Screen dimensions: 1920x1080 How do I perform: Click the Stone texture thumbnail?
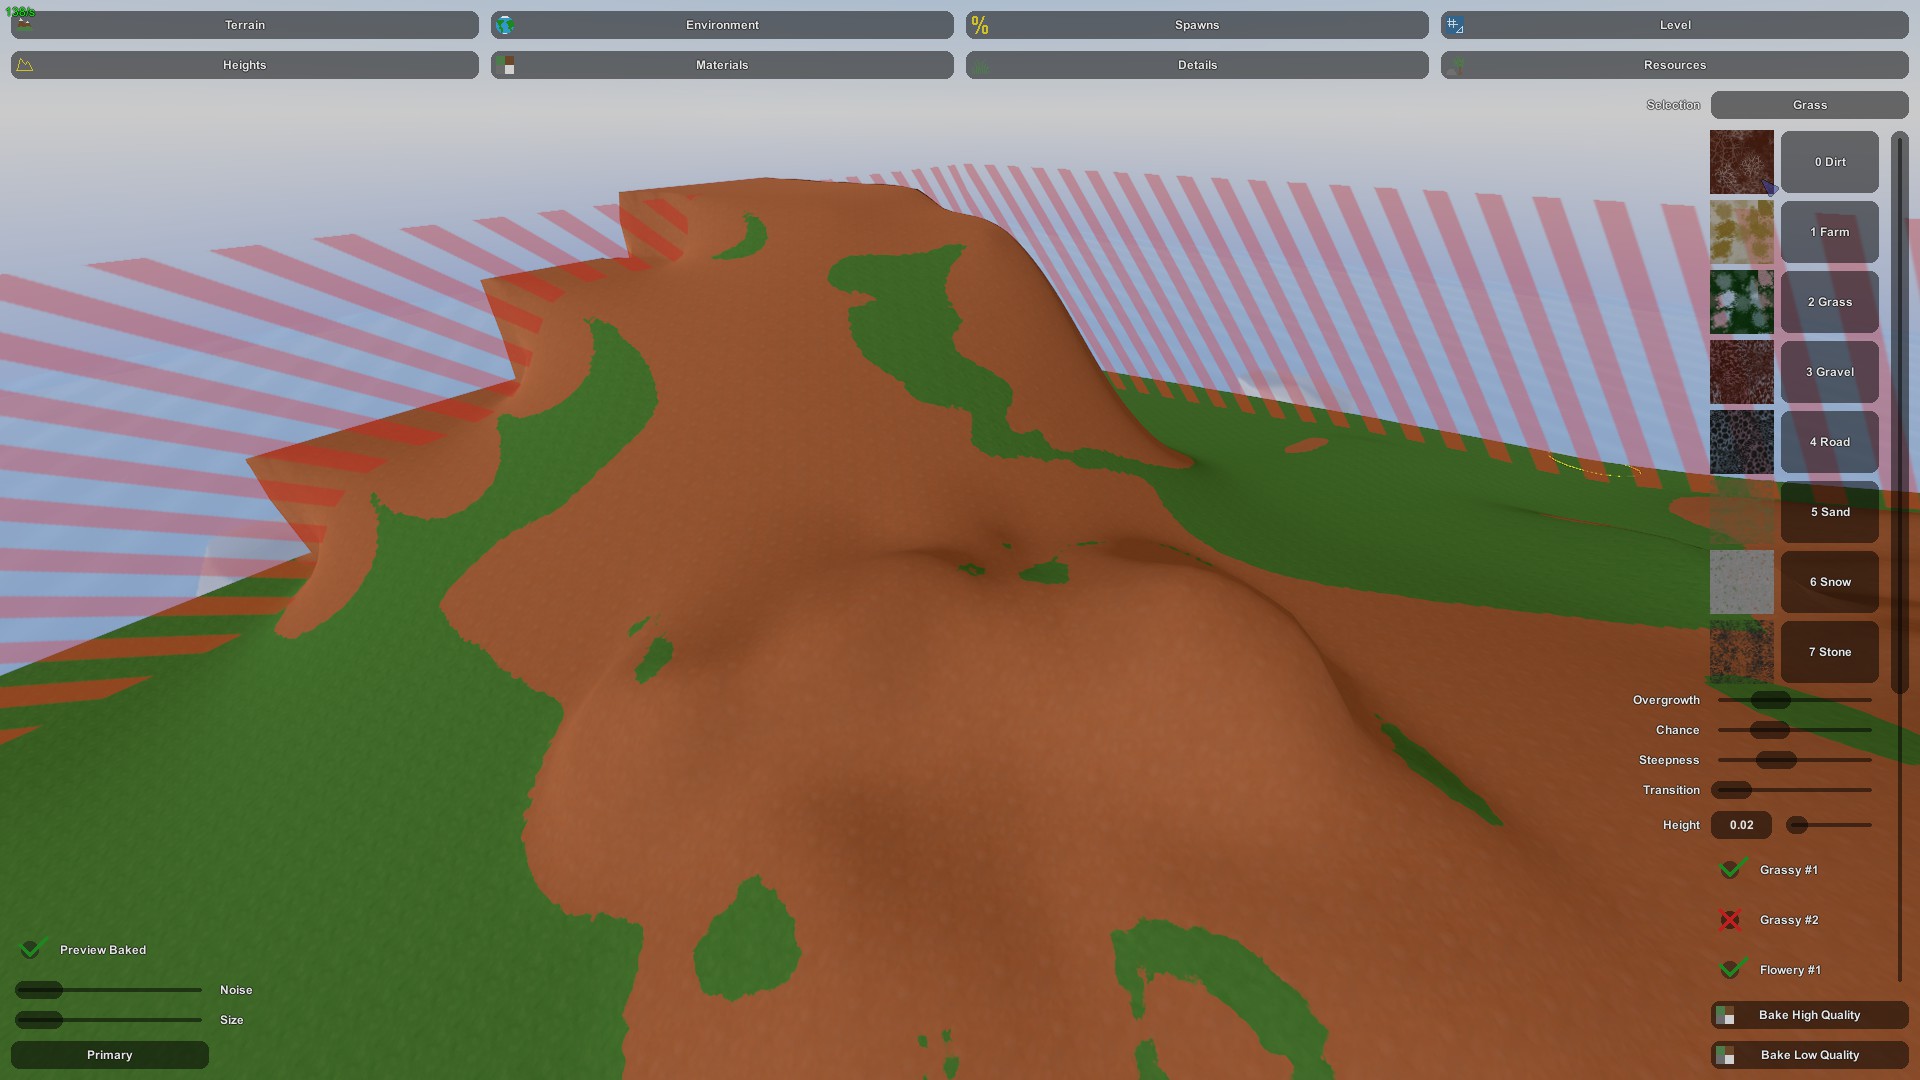[x=1741, y=652]
